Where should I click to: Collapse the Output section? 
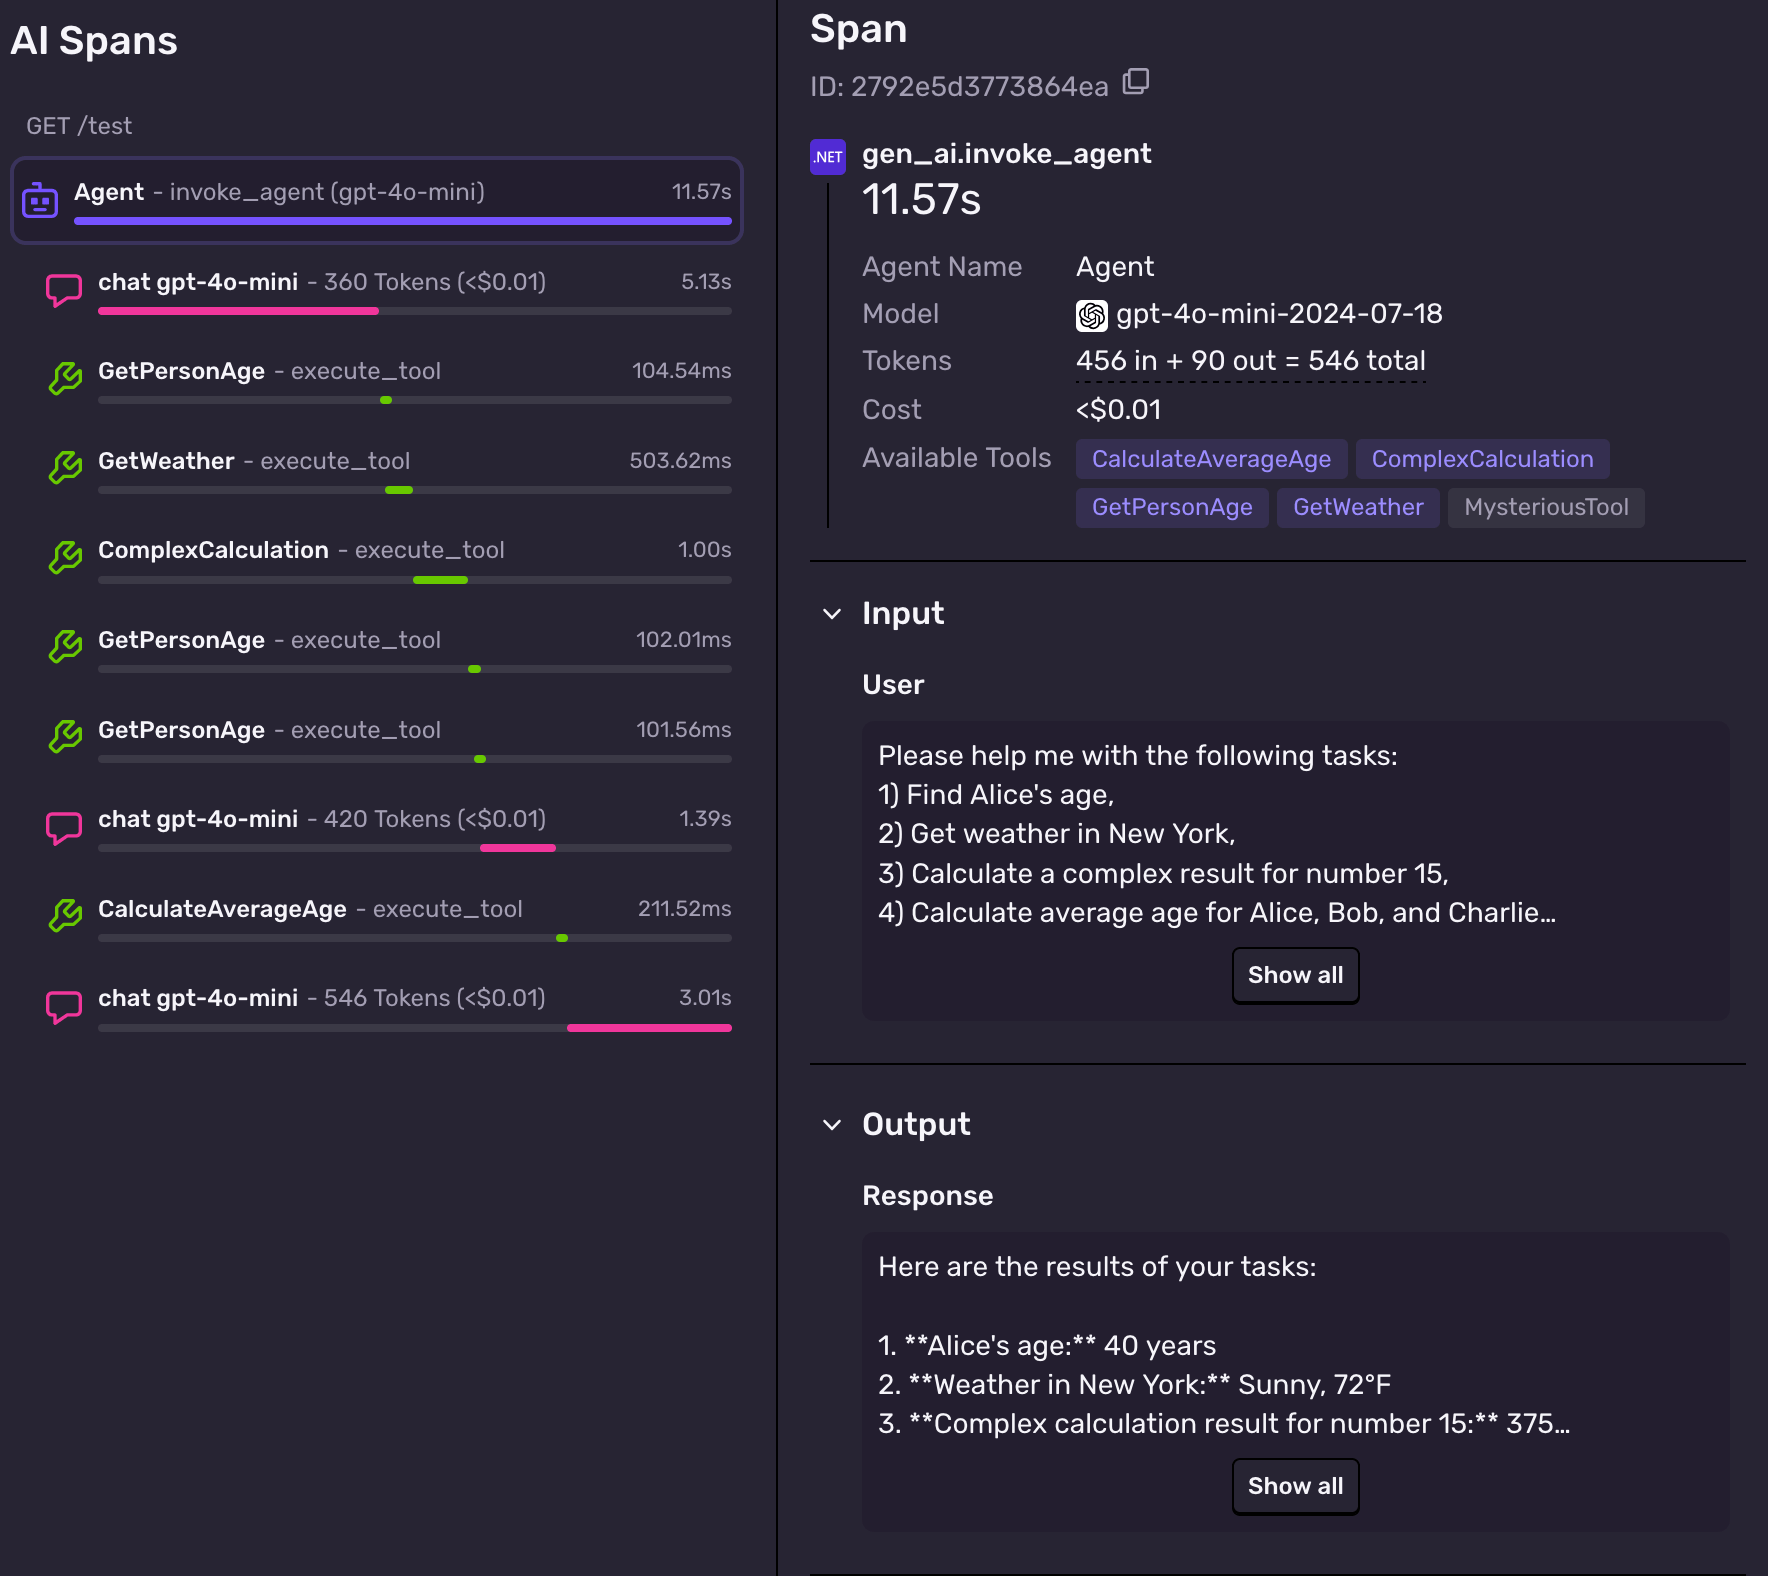click(832, 1125)
